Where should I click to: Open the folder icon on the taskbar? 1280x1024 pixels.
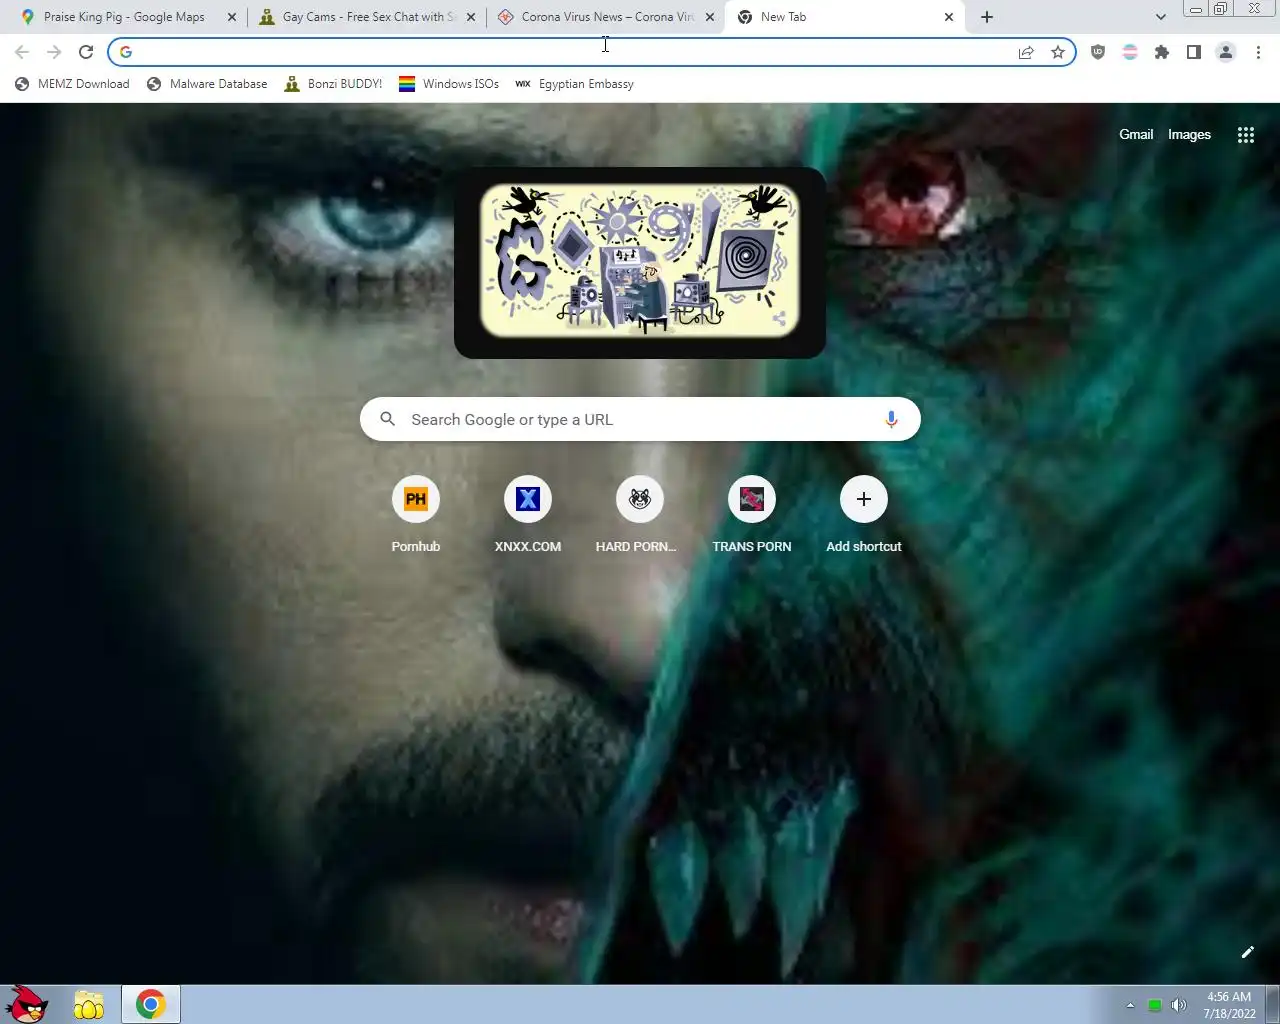tap(89, 1005)
